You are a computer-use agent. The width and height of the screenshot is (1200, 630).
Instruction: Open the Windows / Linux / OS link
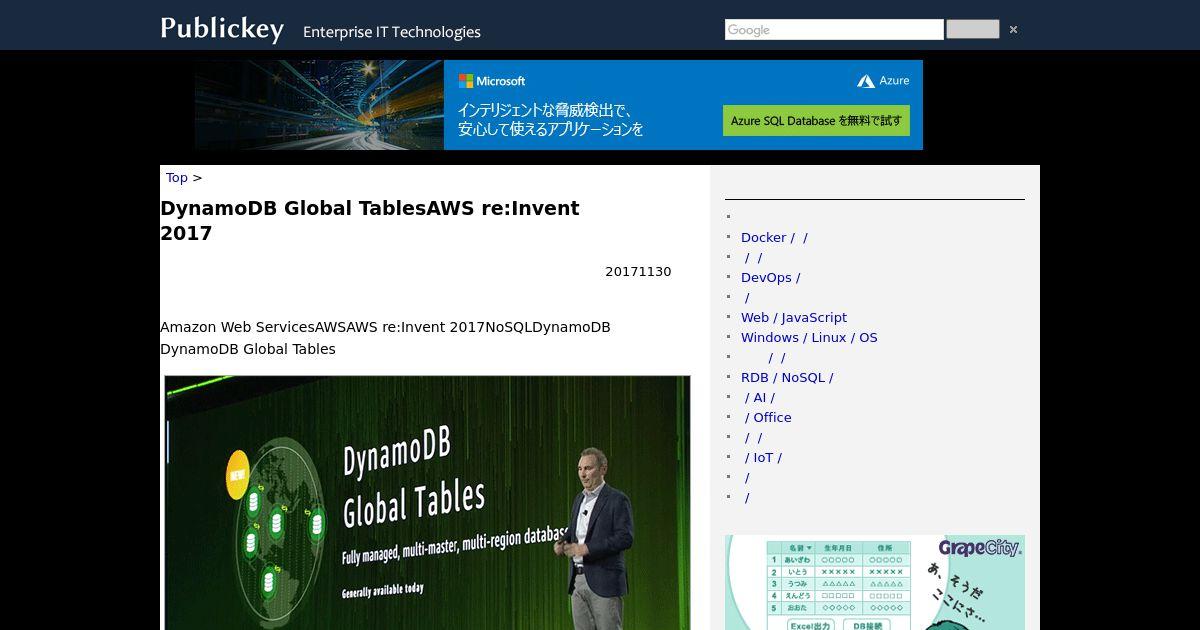coord(809,337)
